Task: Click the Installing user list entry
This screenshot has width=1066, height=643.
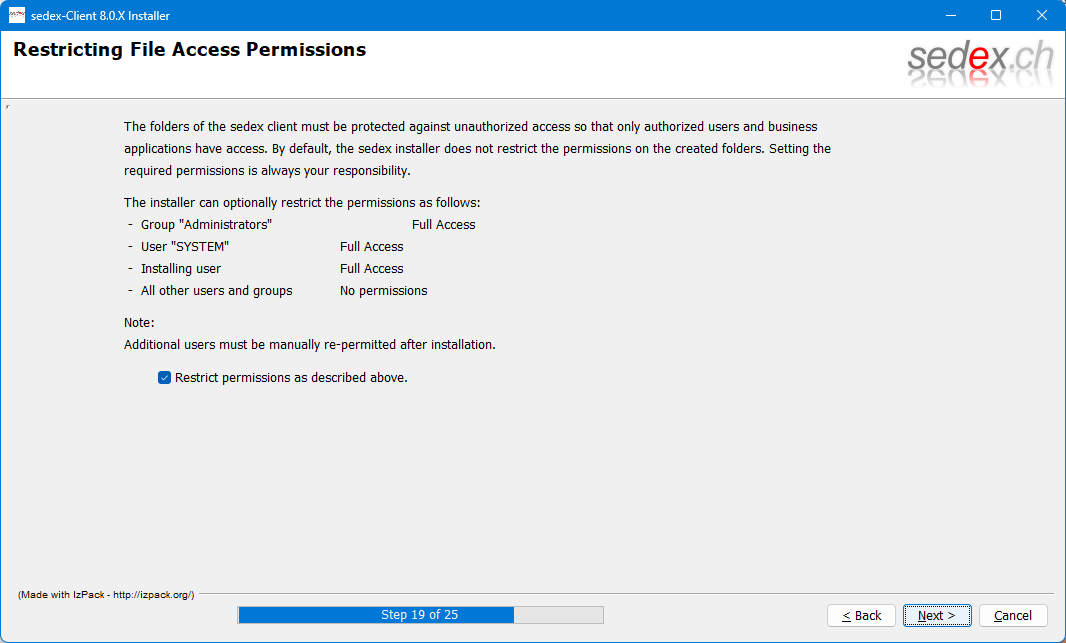Action: tap(181, 269)
